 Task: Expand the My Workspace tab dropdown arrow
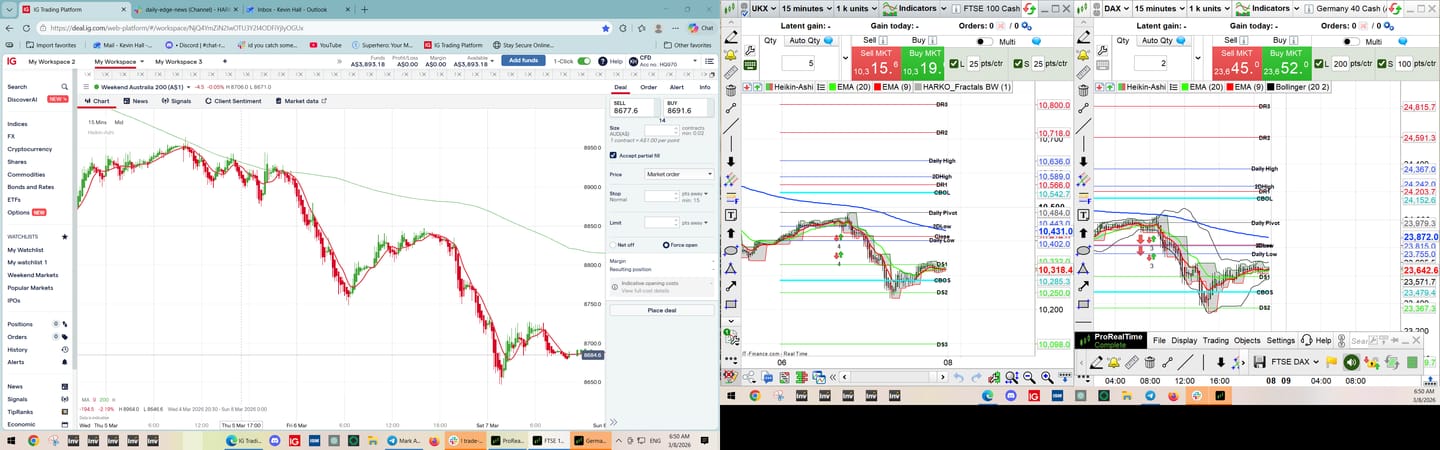point(142,61)
